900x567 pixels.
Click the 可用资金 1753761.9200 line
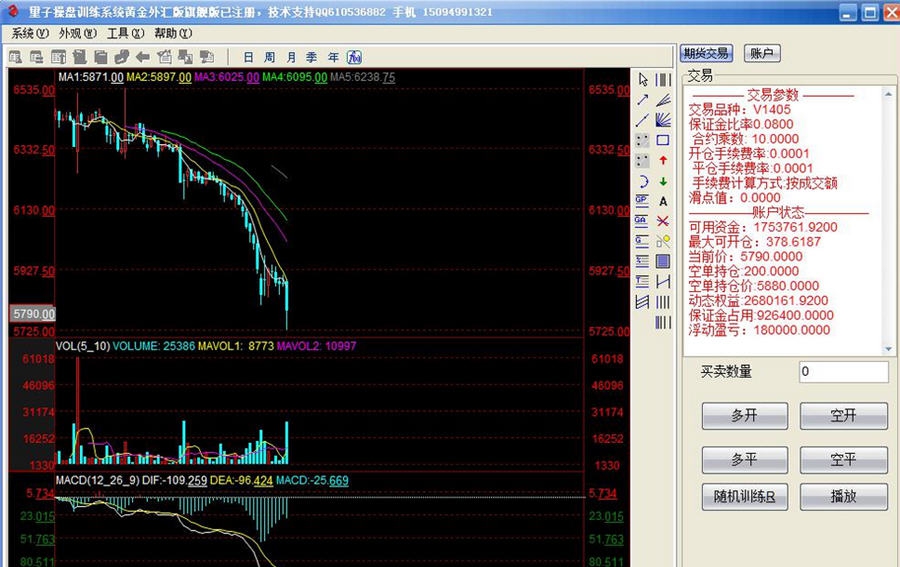763,227
